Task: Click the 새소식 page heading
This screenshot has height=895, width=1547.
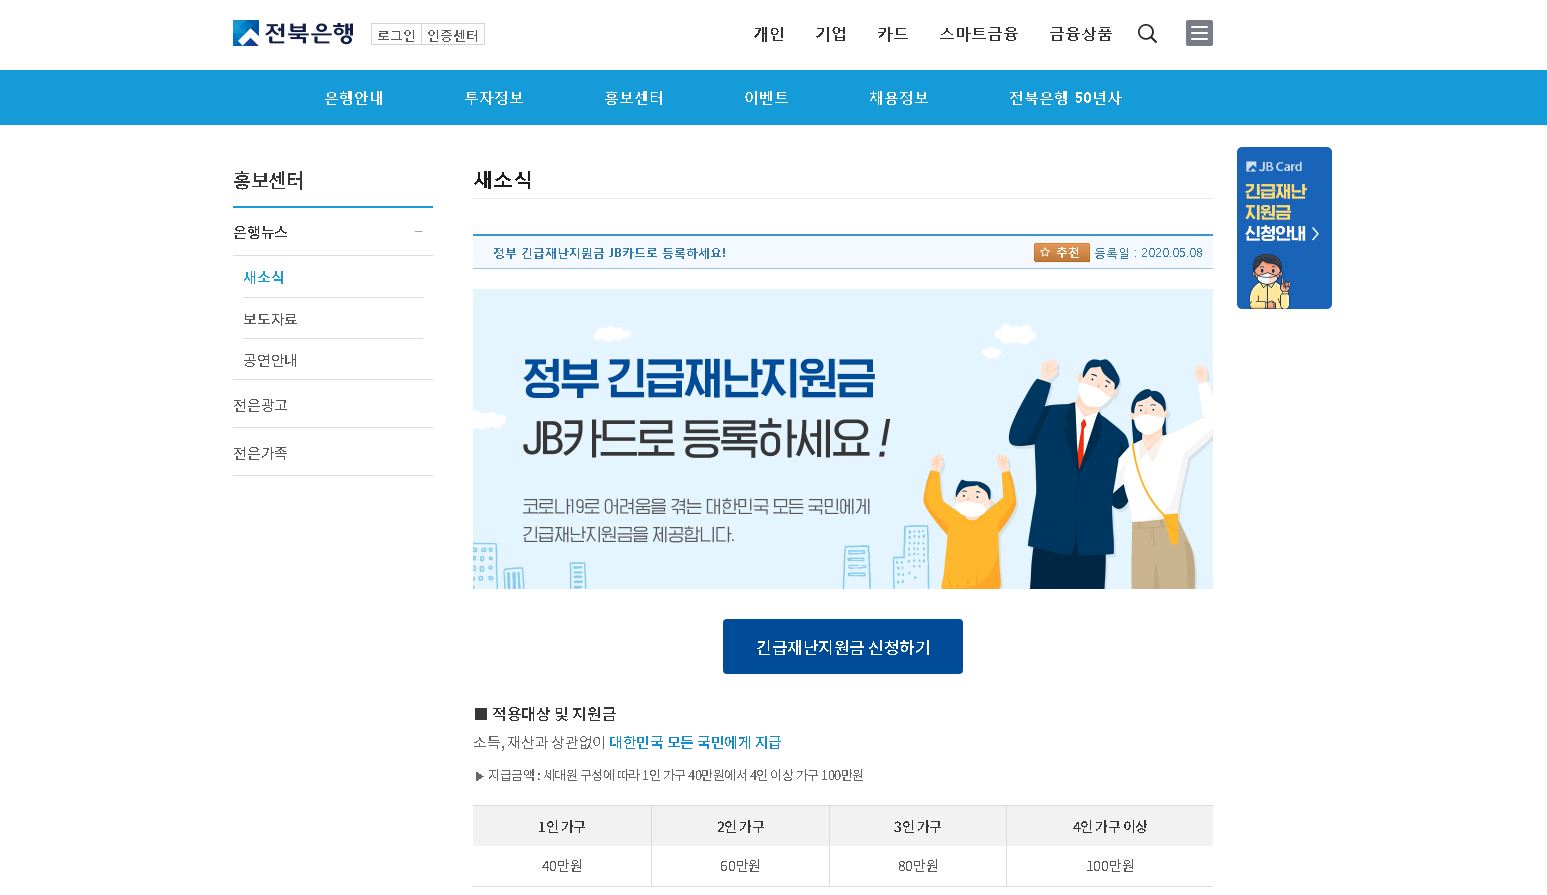Action: point(503,180)
